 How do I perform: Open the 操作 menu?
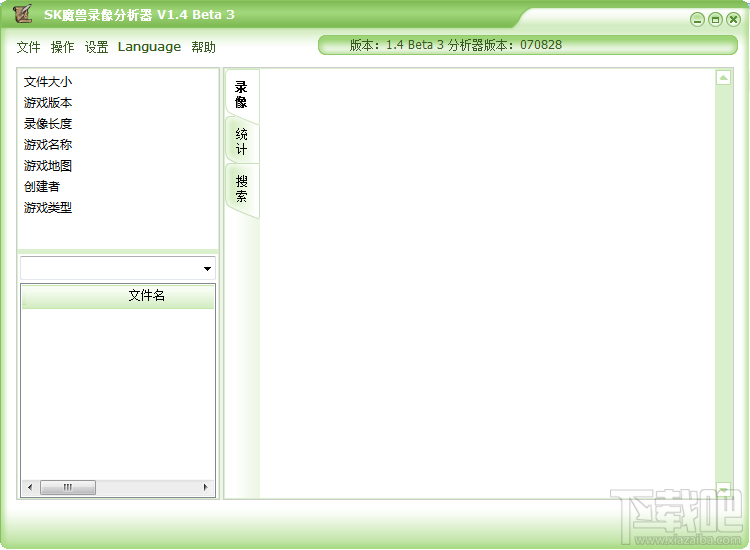click(x=63, y=47)
